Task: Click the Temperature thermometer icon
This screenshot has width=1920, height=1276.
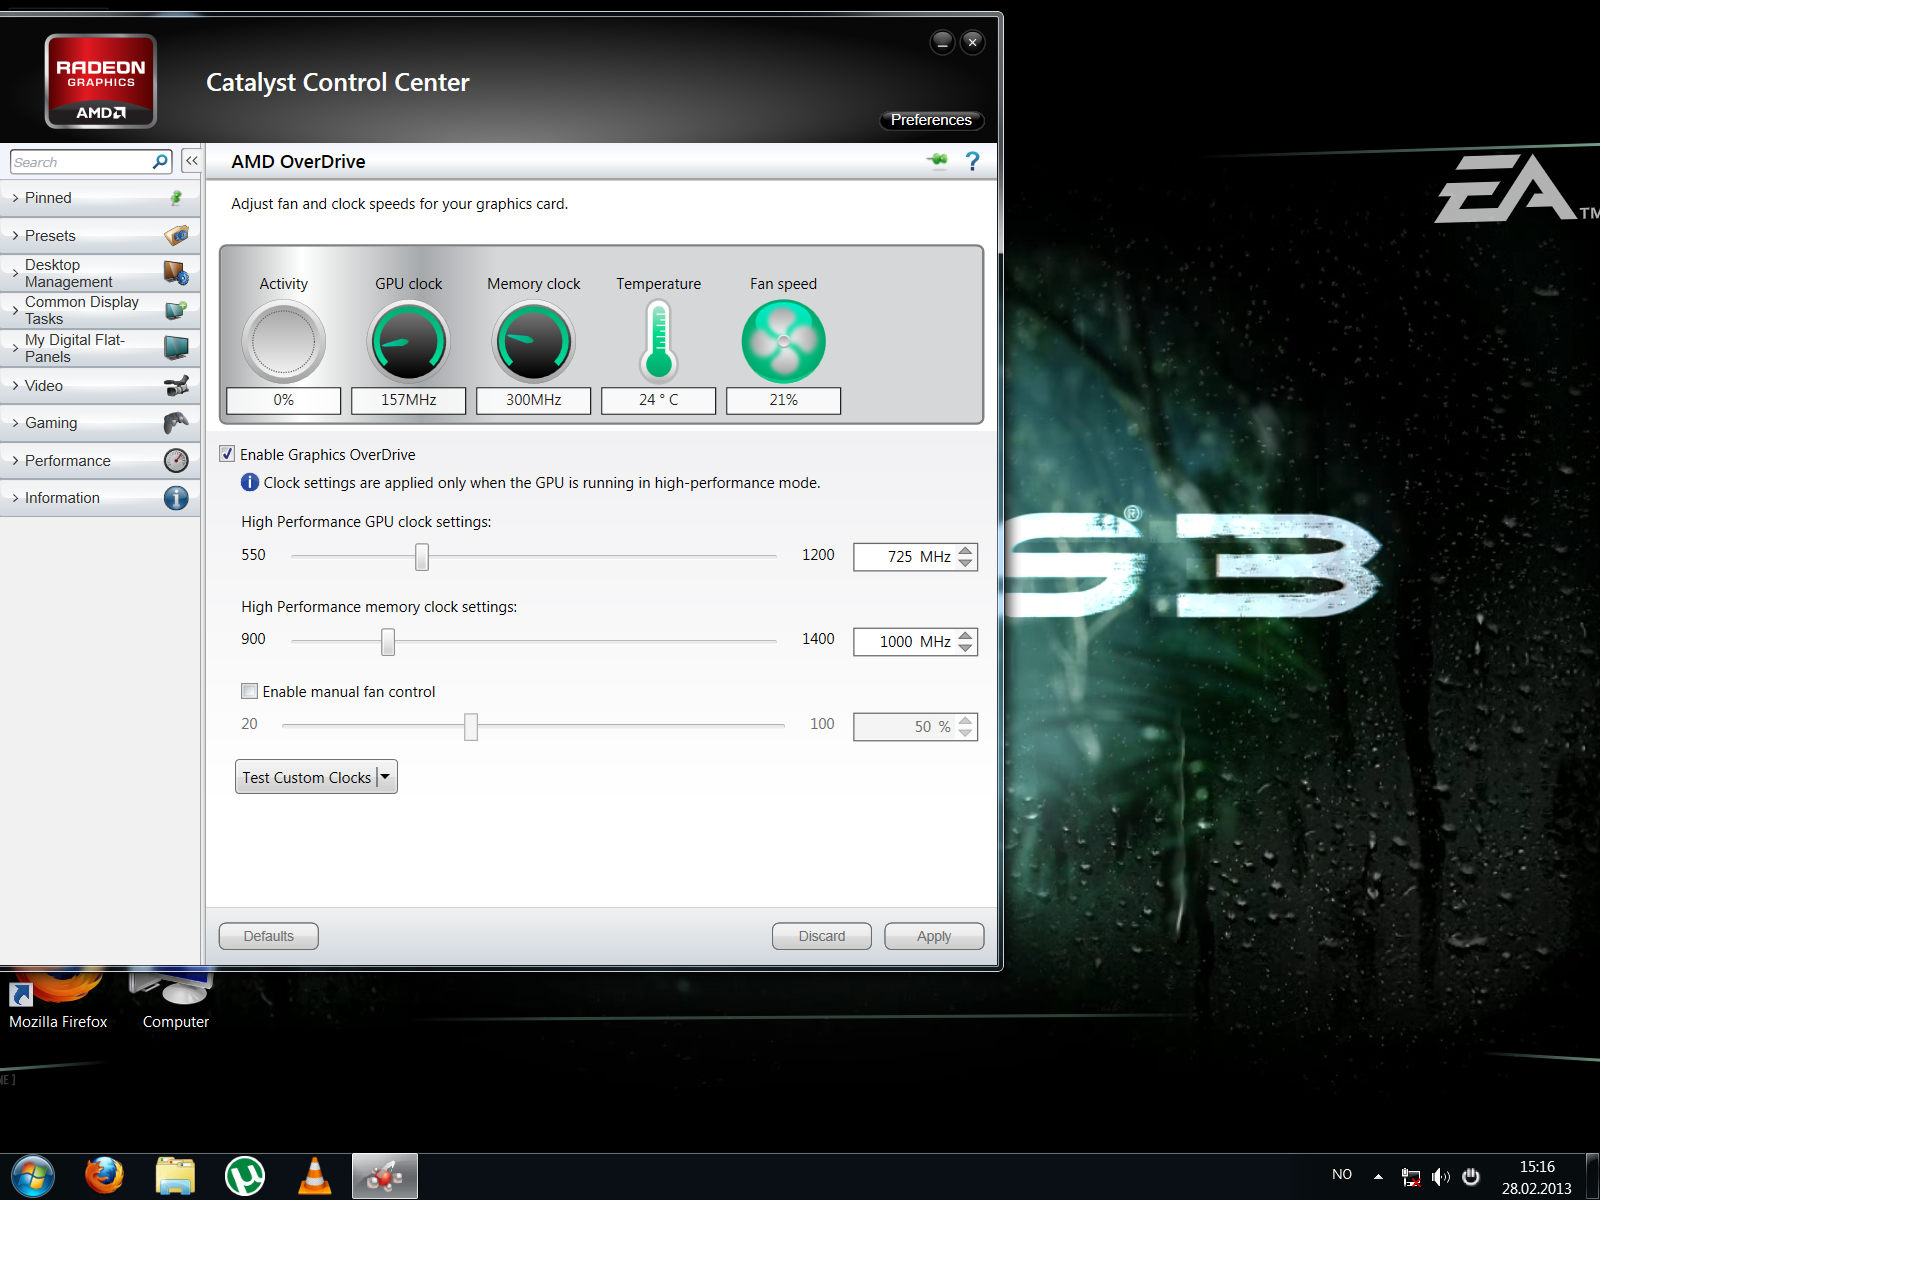Action: pyautogui.click(x=659, y=341)
